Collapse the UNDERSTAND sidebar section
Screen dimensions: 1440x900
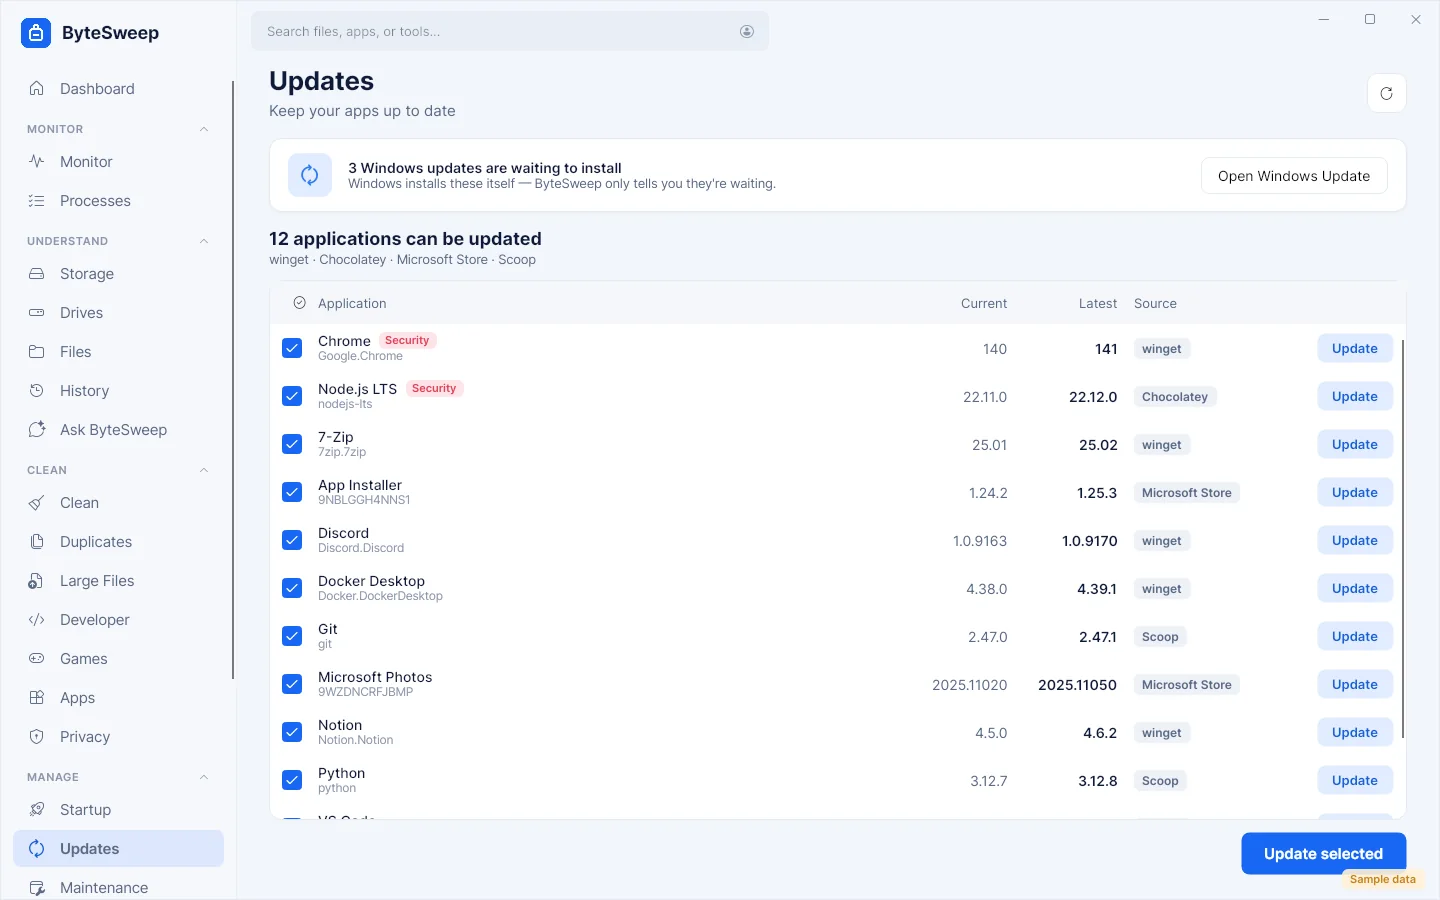[x=204, y=241]
